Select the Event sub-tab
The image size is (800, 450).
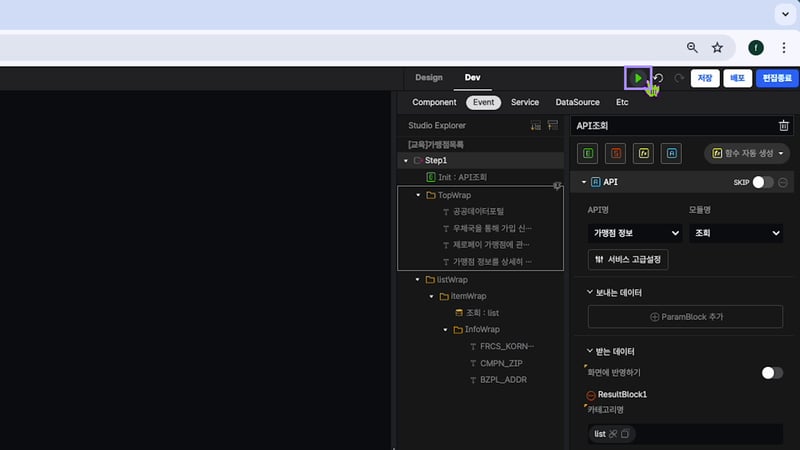(x=483, y=102)
